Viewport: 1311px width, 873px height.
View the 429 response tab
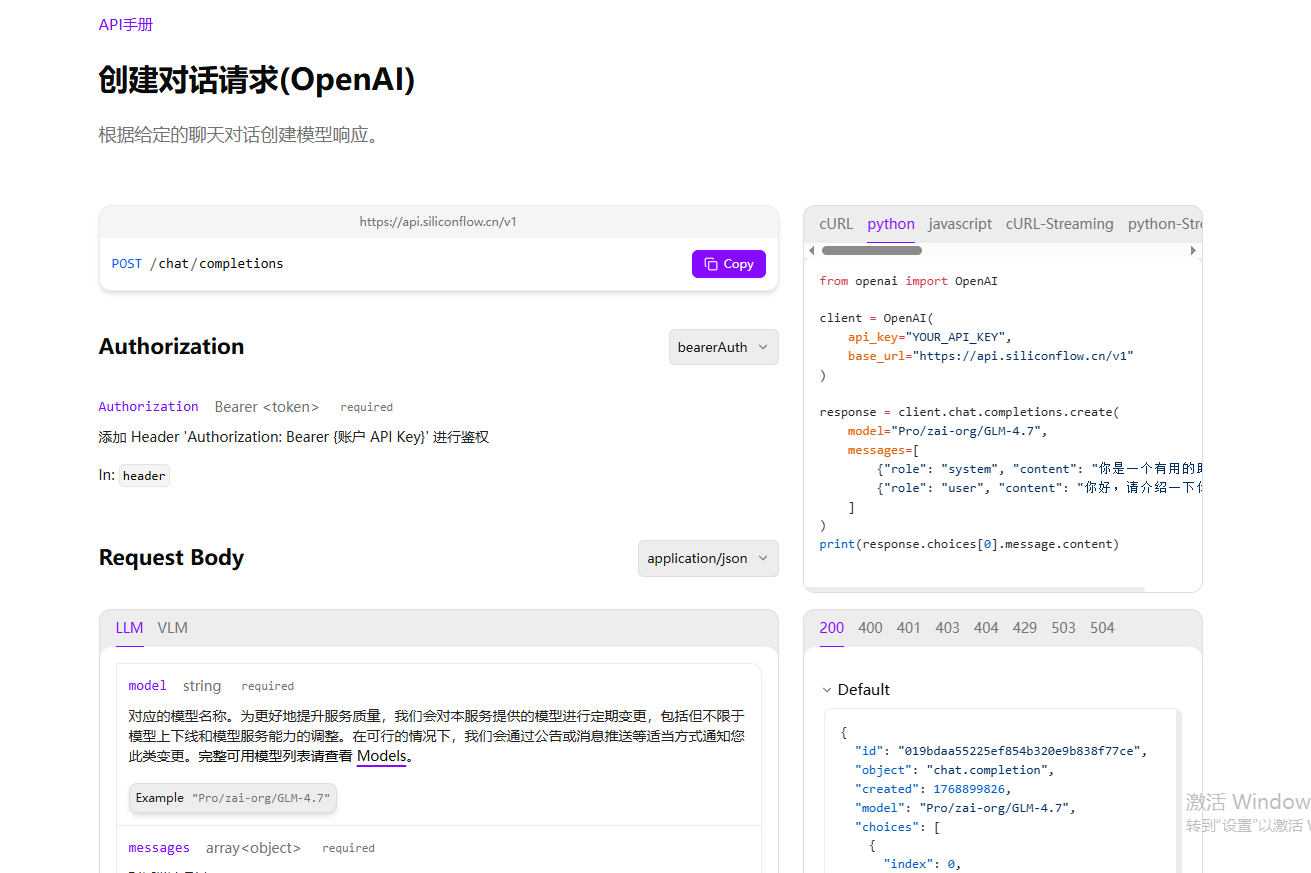[1024, 628]
